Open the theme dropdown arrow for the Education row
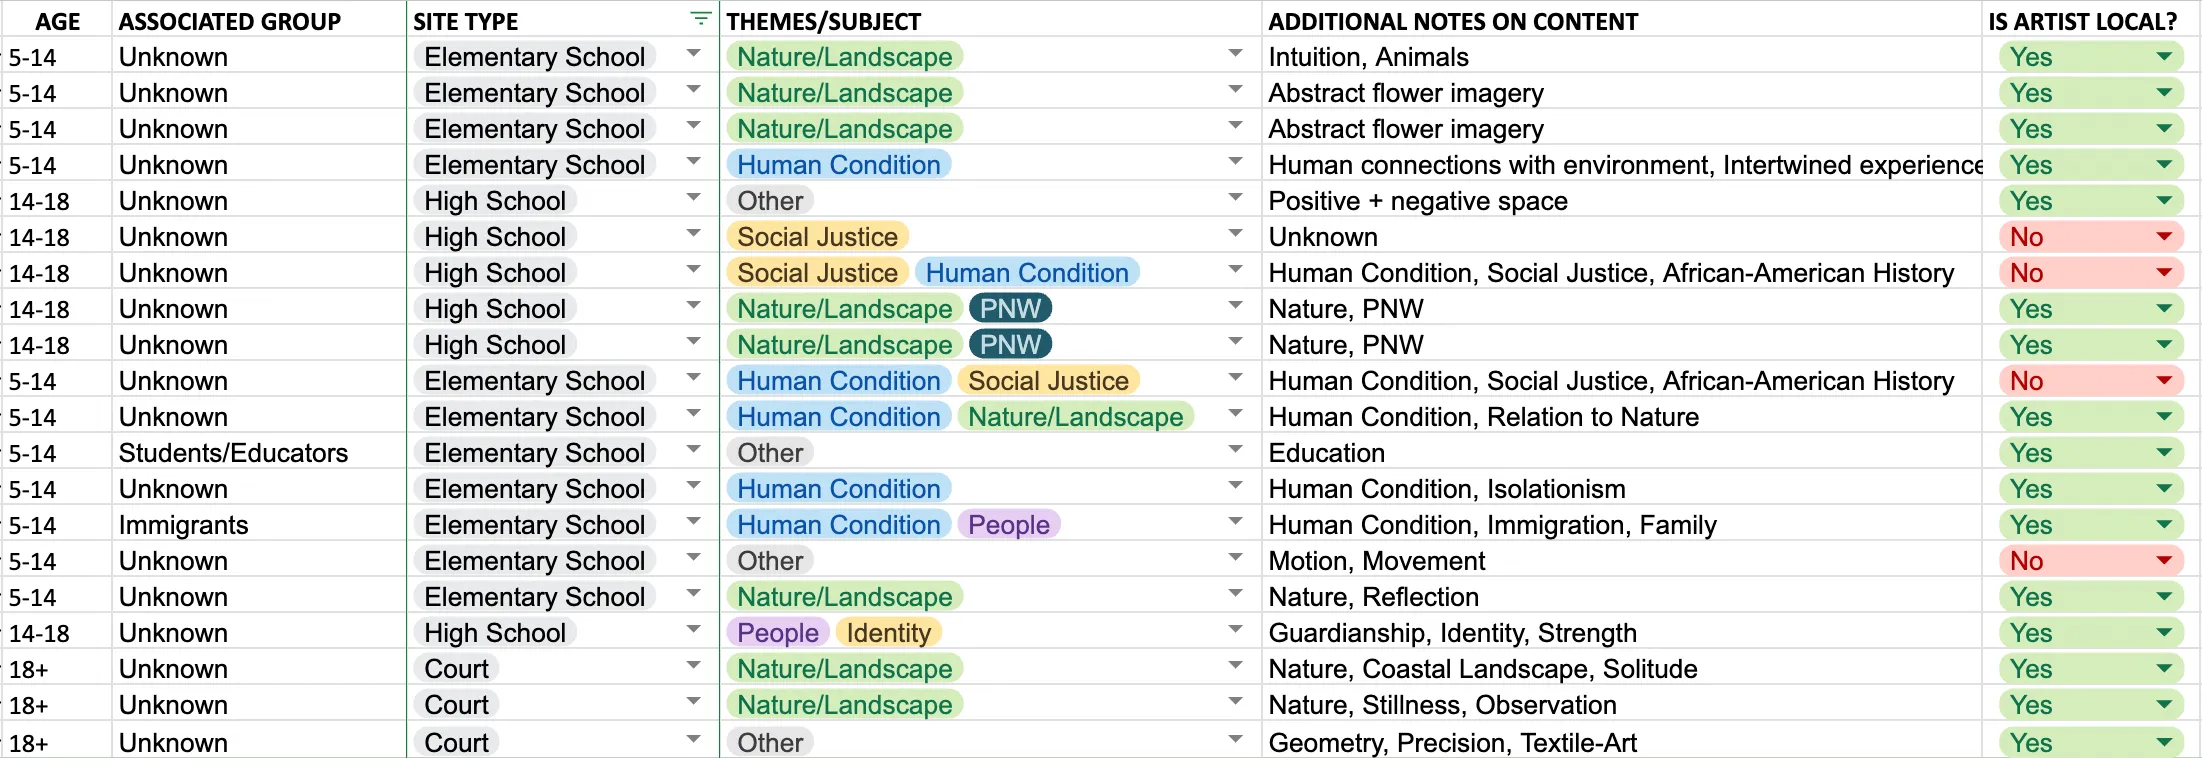Viewport: 2202px width, 758px height. [1236, 450]
